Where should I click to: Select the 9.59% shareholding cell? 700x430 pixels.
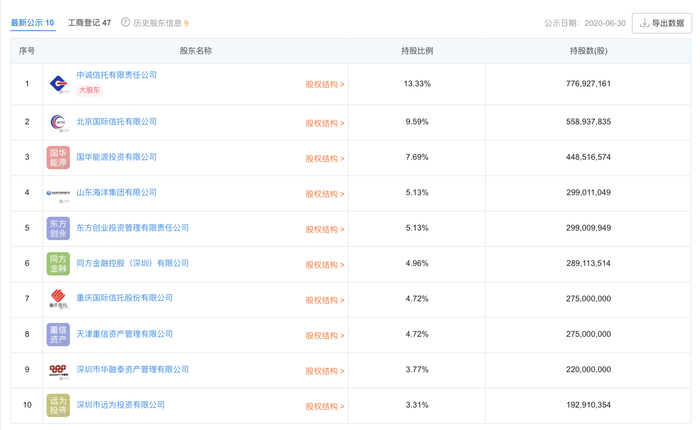(417, 121)
